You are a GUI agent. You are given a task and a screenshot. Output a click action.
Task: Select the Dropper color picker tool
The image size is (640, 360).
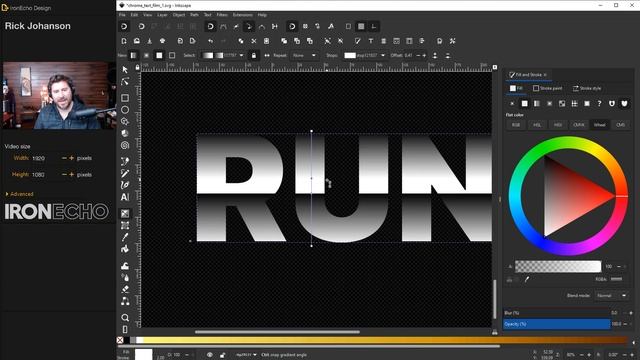tap(125, 237)
